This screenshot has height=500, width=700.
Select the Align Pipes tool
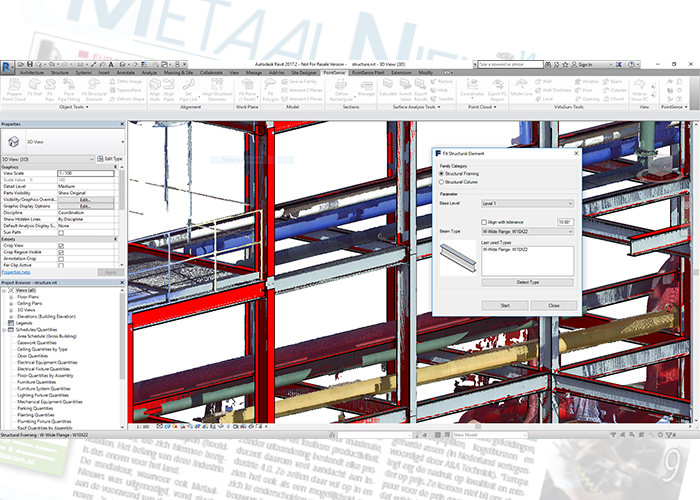pos(169,90)
